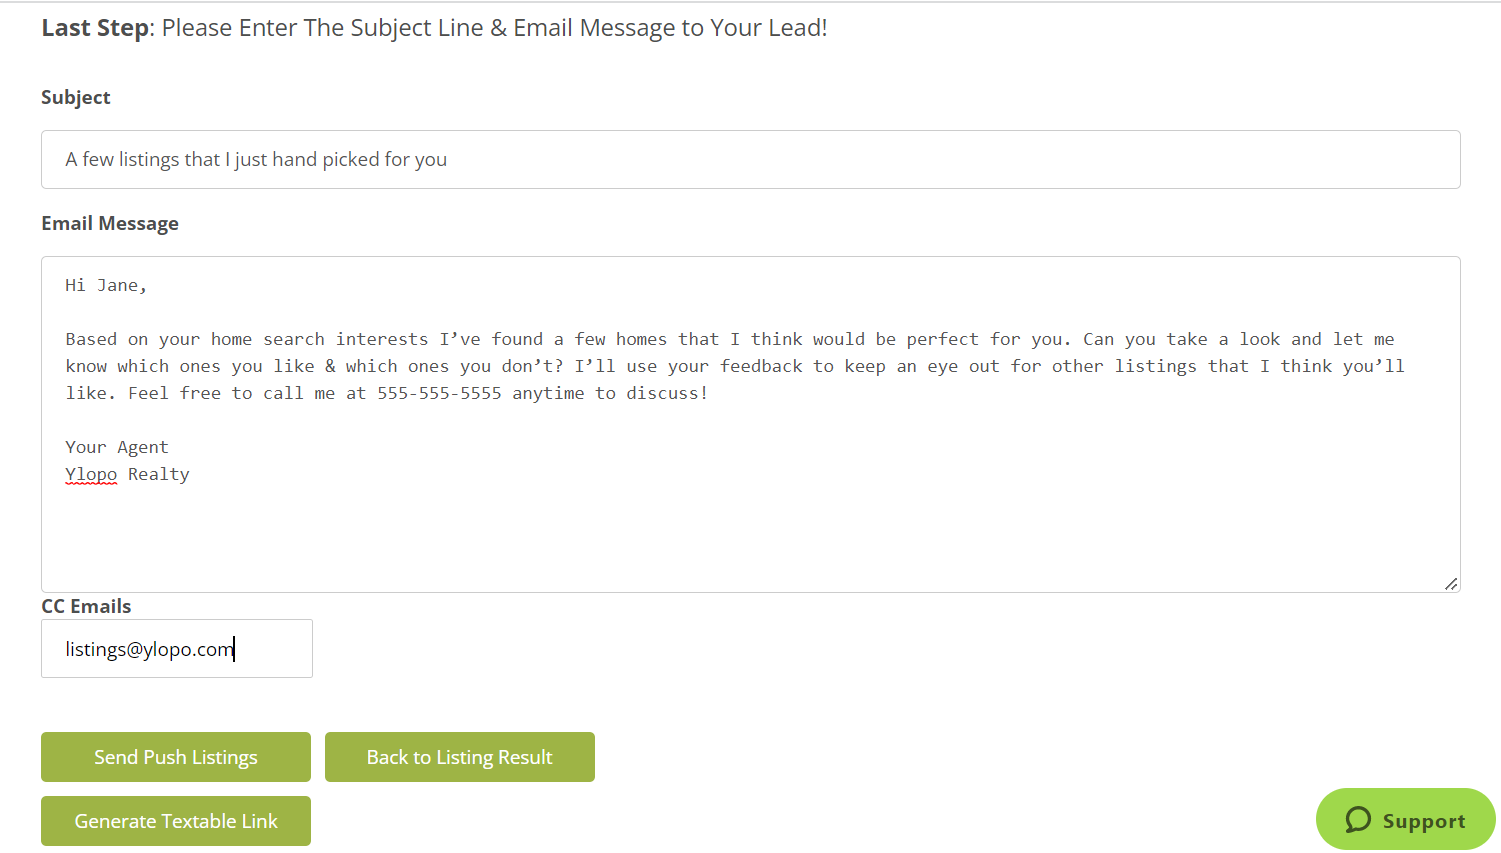Click the message box resize handle

pos(1451,584)
